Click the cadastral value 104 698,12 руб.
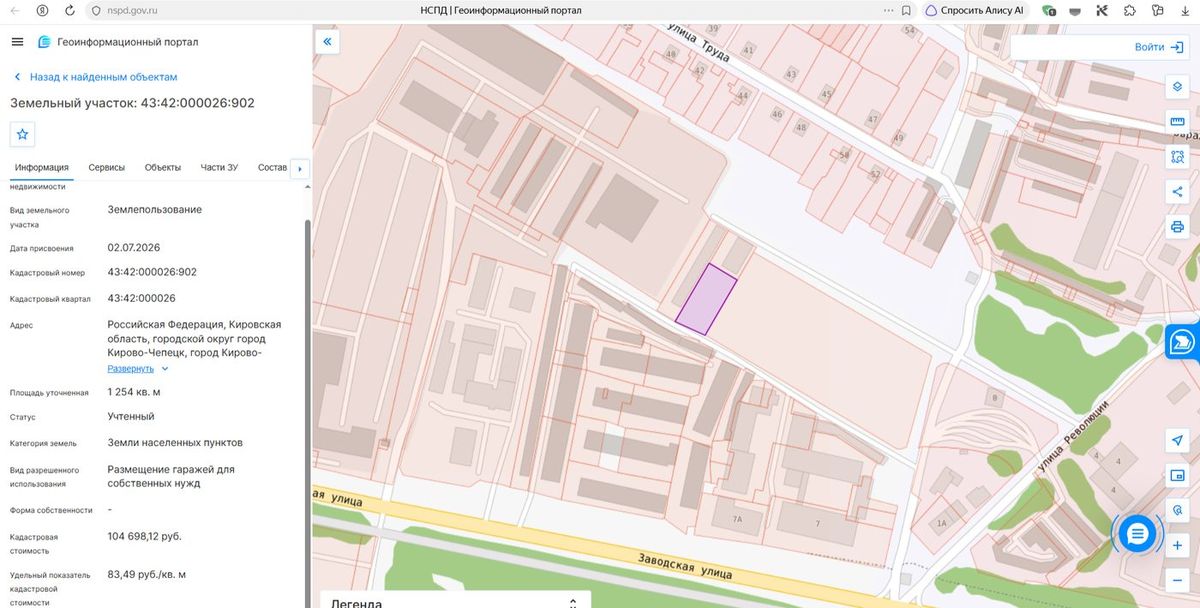This screenshot has height=608, width=1200. click(145, 536)
